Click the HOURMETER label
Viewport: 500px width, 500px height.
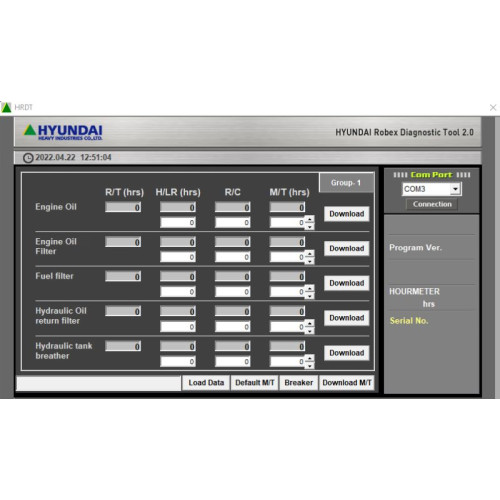[x=414, y=291]
